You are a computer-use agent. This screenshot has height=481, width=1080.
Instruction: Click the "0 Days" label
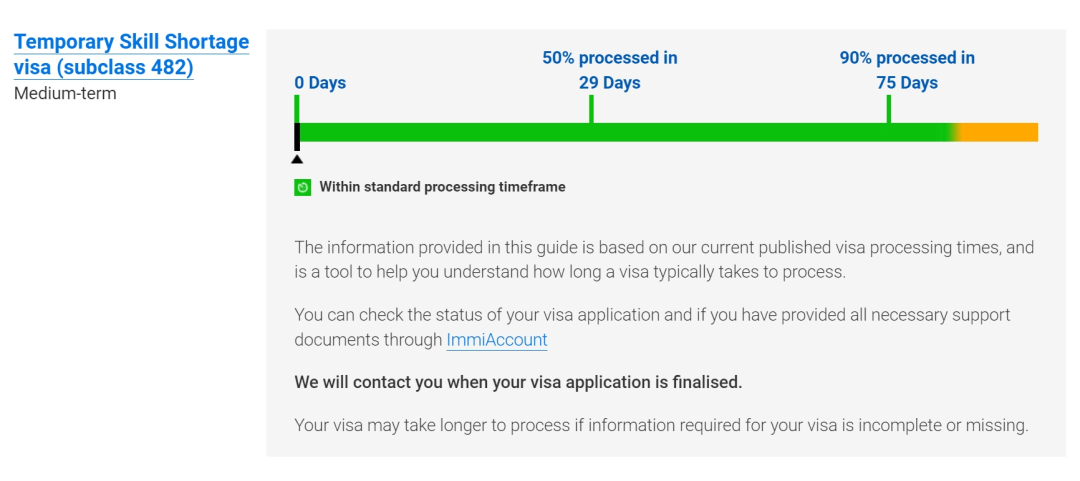click(x=320, y=83)
